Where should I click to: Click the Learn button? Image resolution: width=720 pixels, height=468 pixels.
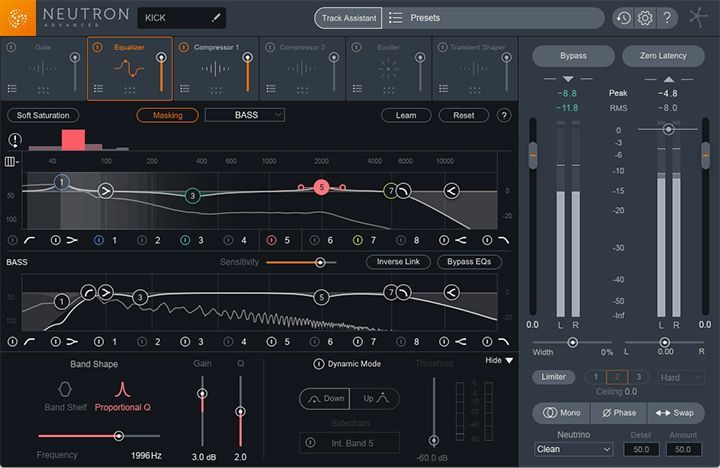coord(406,115)
